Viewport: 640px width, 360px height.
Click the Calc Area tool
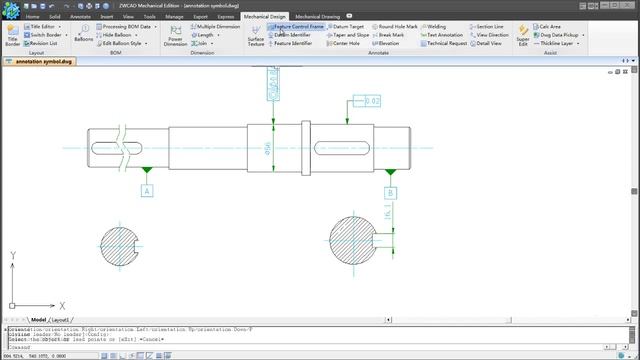click(x=546, y=27)
